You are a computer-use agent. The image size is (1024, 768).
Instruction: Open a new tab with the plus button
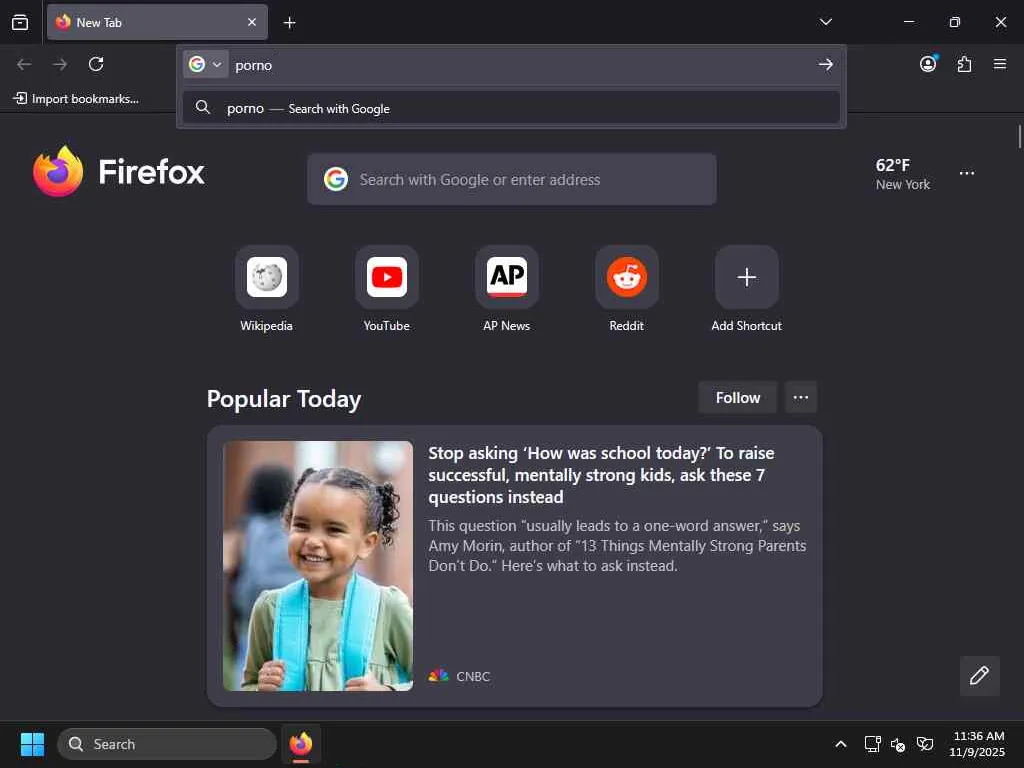point(289,23)
